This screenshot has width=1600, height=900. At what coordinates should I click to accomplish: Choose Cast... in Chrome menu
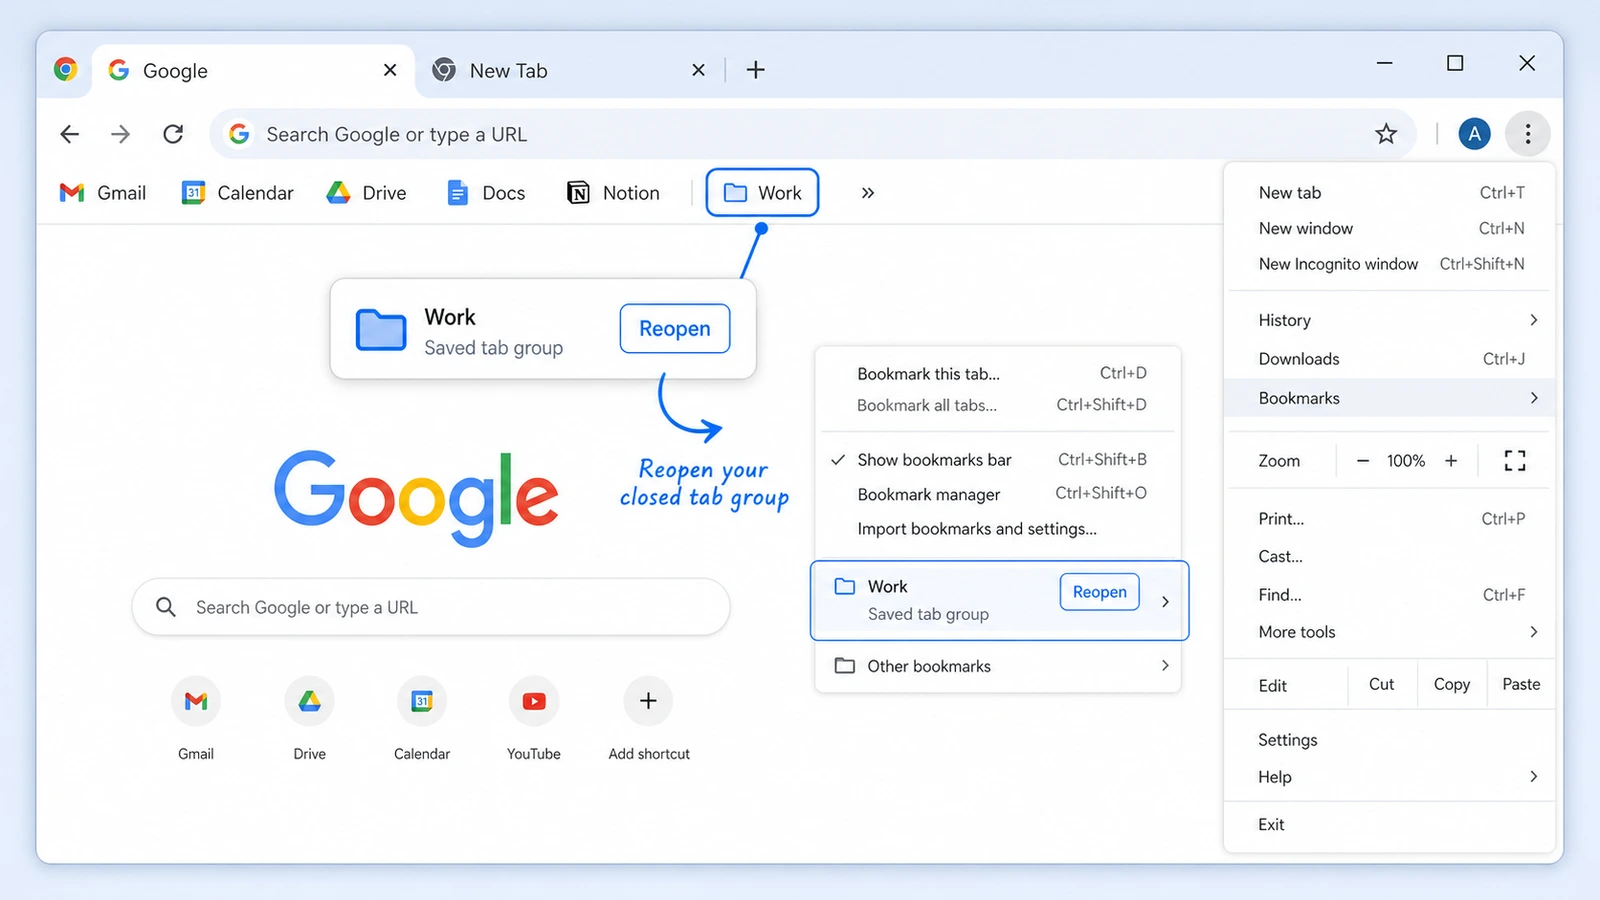click(x=1390, y=557)
